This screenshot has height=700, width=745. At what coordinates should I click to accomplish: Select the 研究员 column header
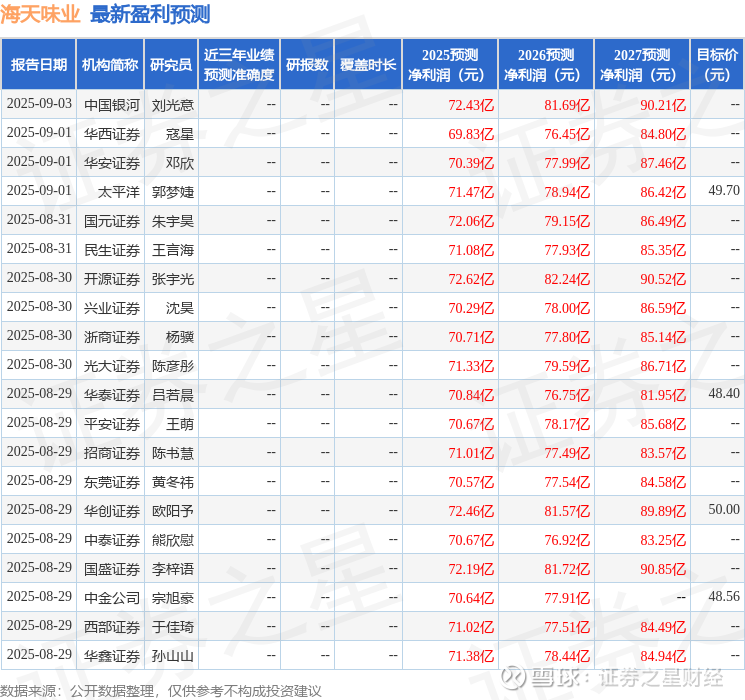(x=171, y=65)
